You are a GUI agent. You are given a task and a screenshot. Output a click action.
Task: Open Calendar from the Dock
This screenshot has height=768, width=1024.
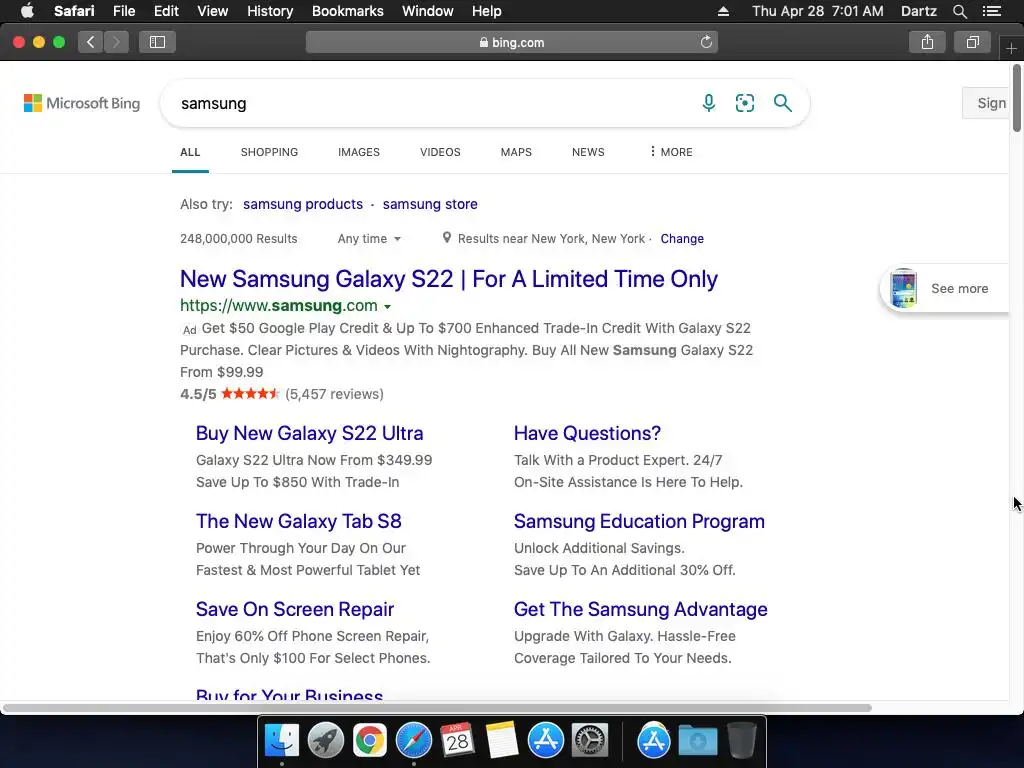coord(457,741)
